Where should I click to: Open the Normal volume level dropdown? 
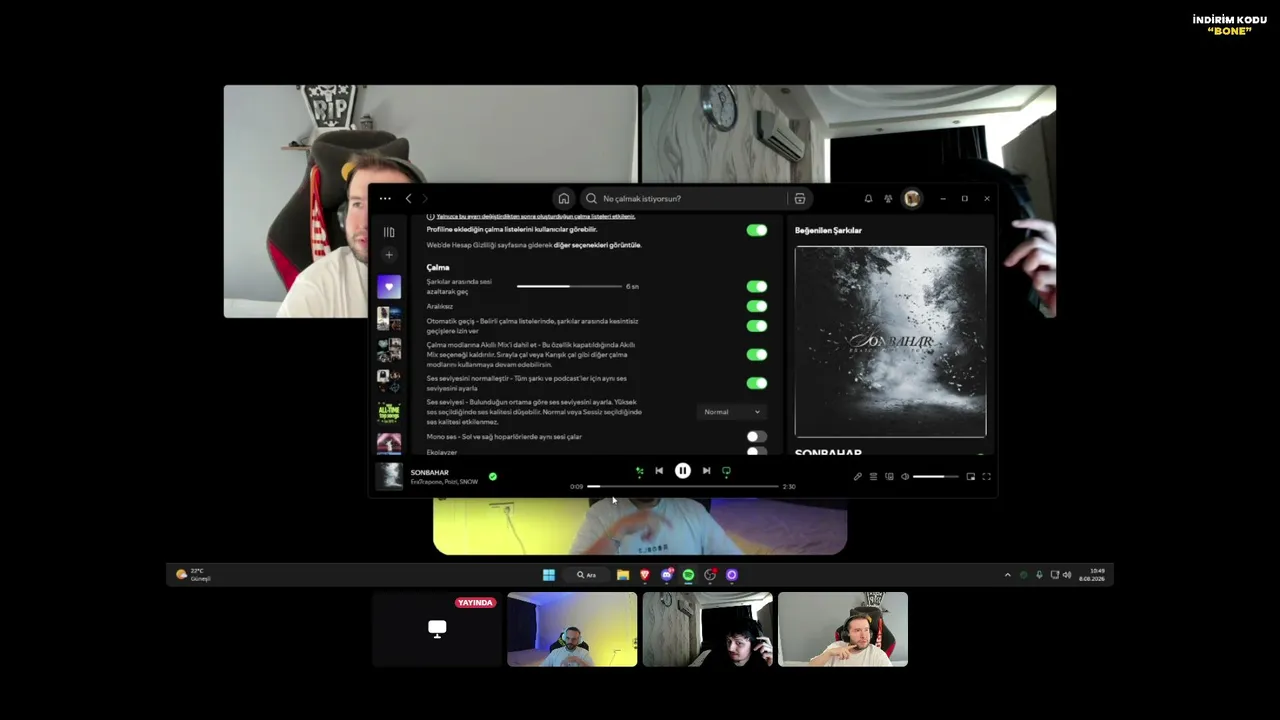pos(732,412)
